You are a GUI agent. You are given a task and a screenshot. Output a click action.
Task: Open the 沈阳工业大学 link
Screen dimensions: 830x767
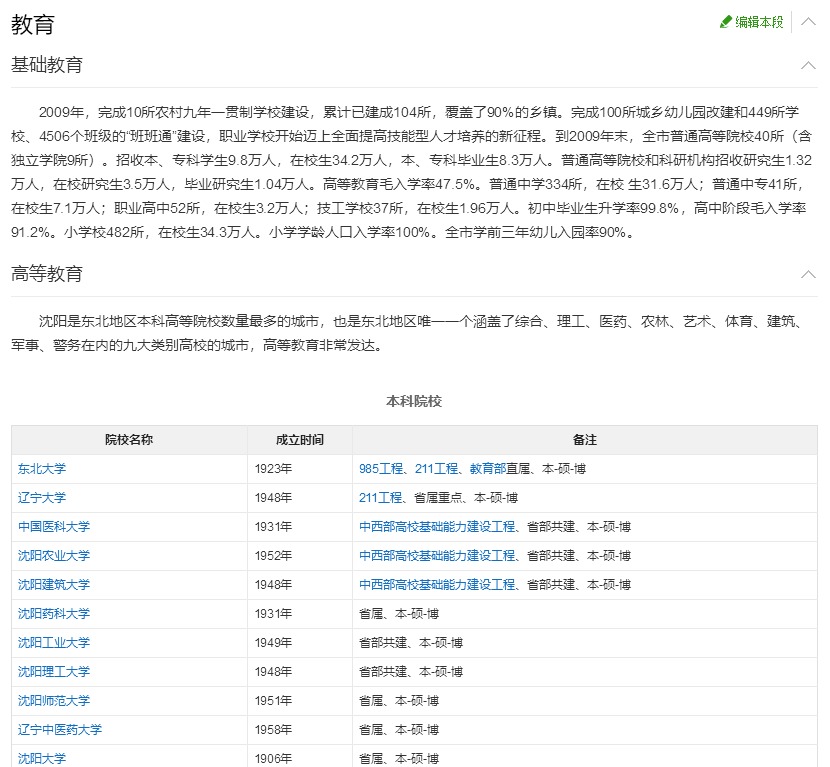pyautogui.click(x=54, y=643)
